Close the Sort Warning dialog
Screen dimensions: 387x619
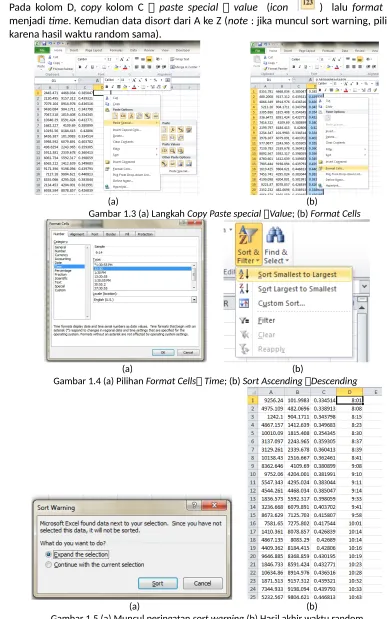click(x=214, y=505)
